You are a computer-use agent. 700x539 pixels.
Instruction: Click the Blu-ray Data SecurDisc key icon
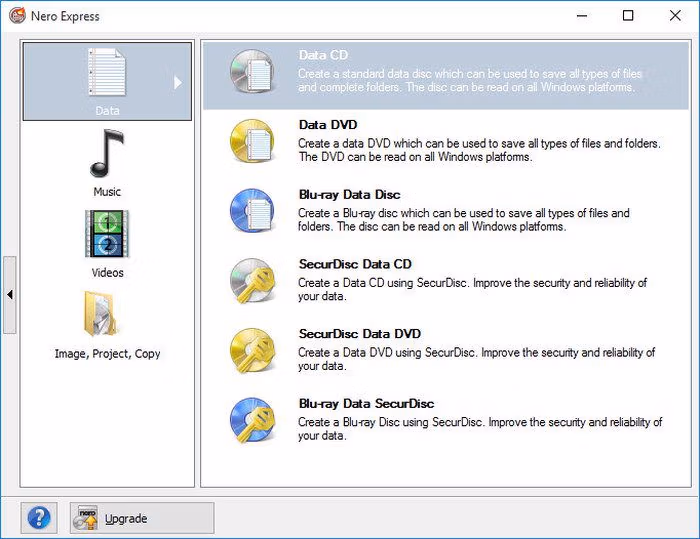coord(252,420)
